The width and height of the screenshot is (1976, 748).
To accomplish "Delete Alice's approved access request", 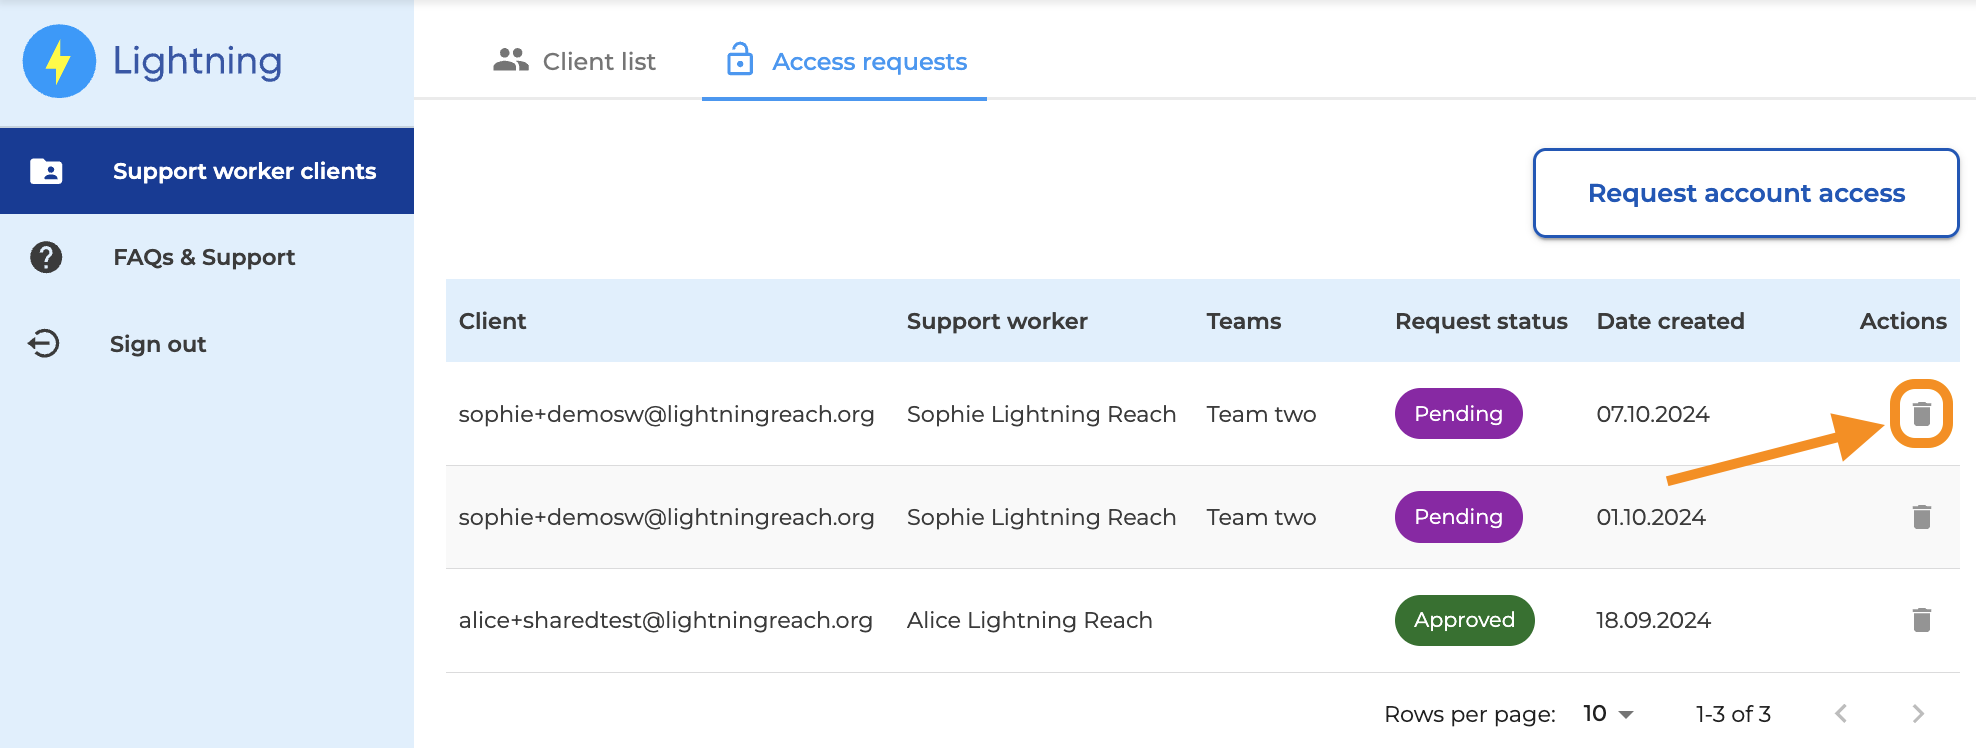I will (1921, 620).
